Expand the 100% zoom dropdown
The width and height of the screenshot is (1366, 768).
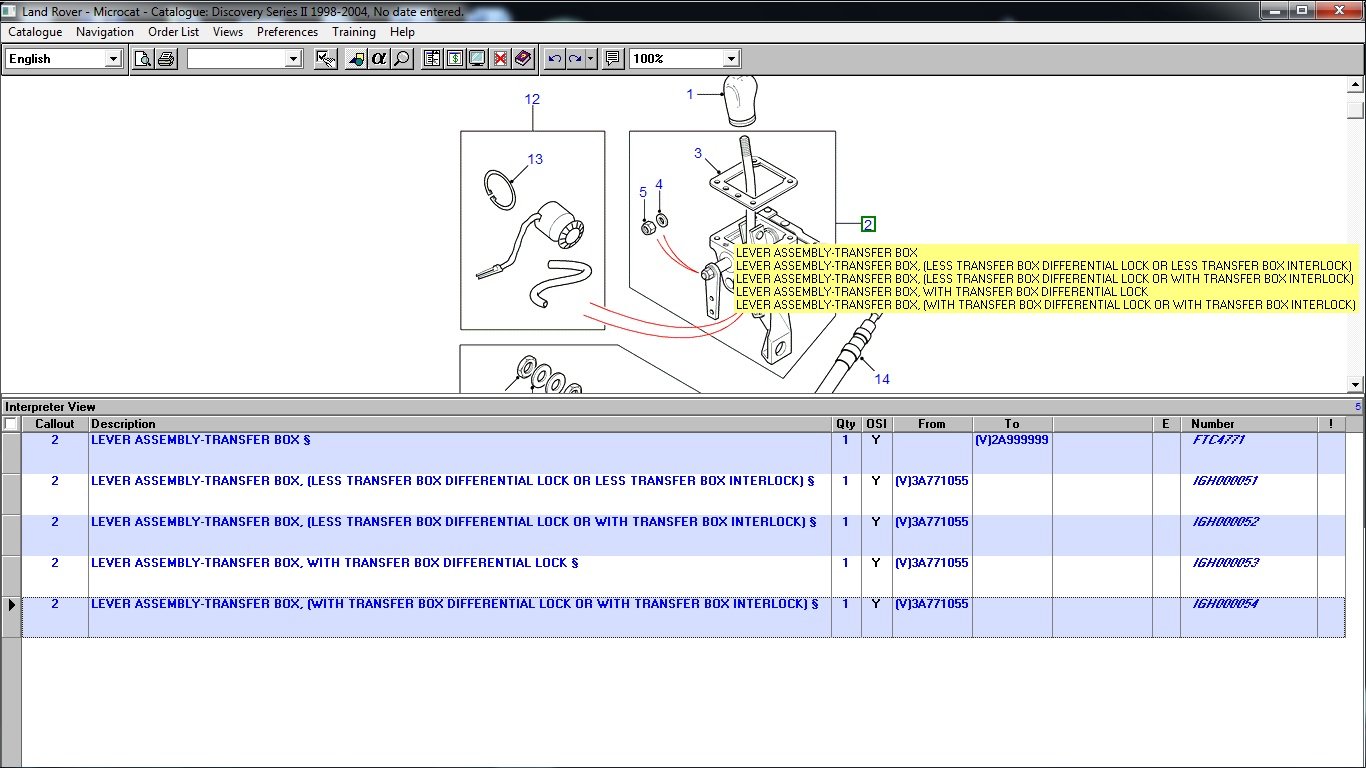(731, 59)
